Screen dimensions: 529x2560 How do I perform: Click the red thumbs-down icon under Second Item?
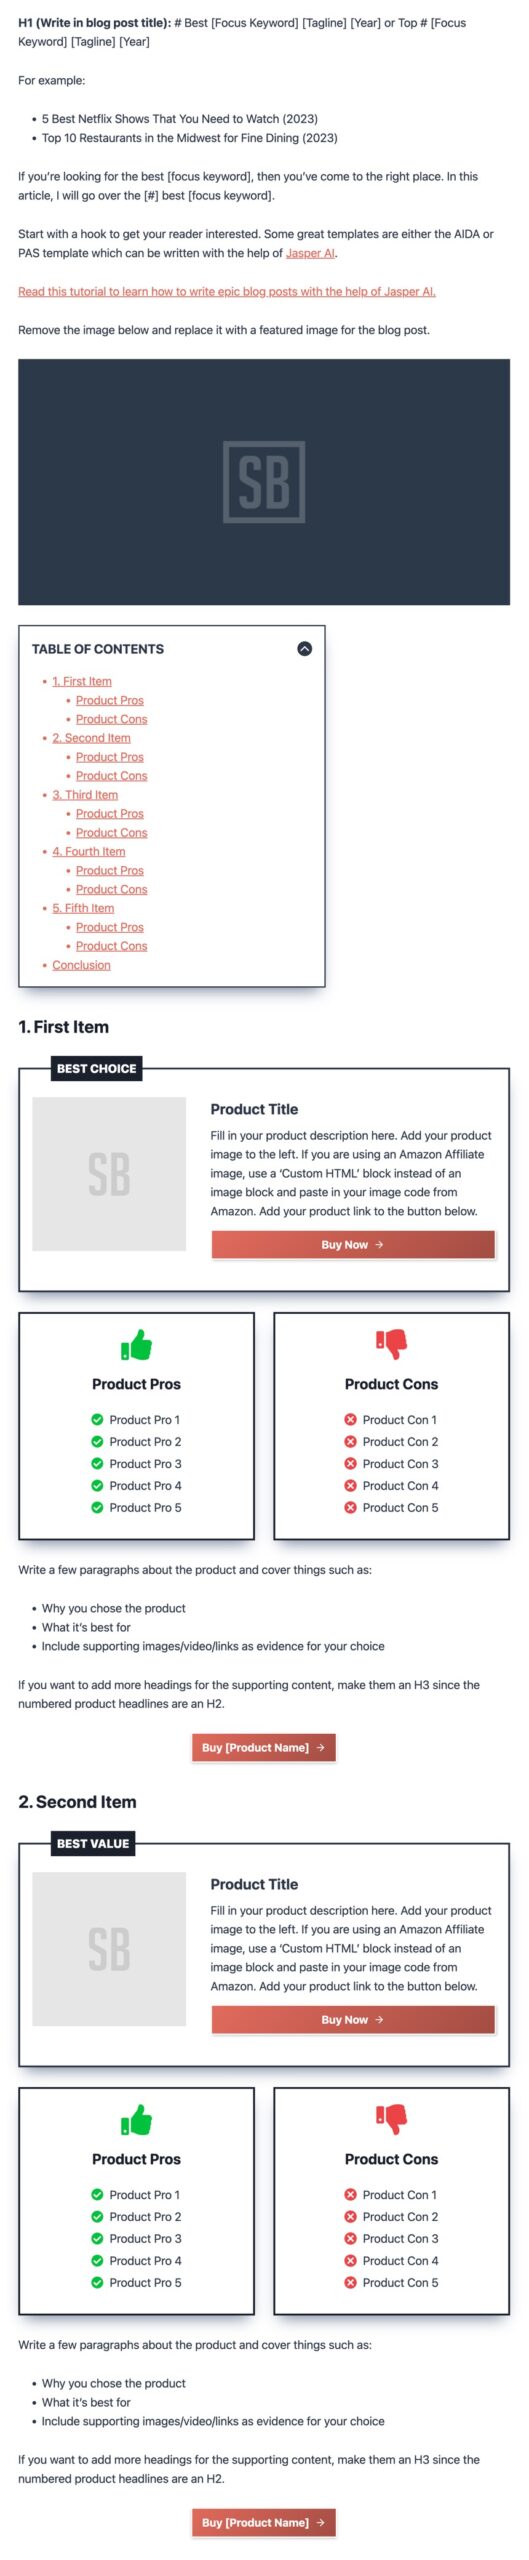391,2119
